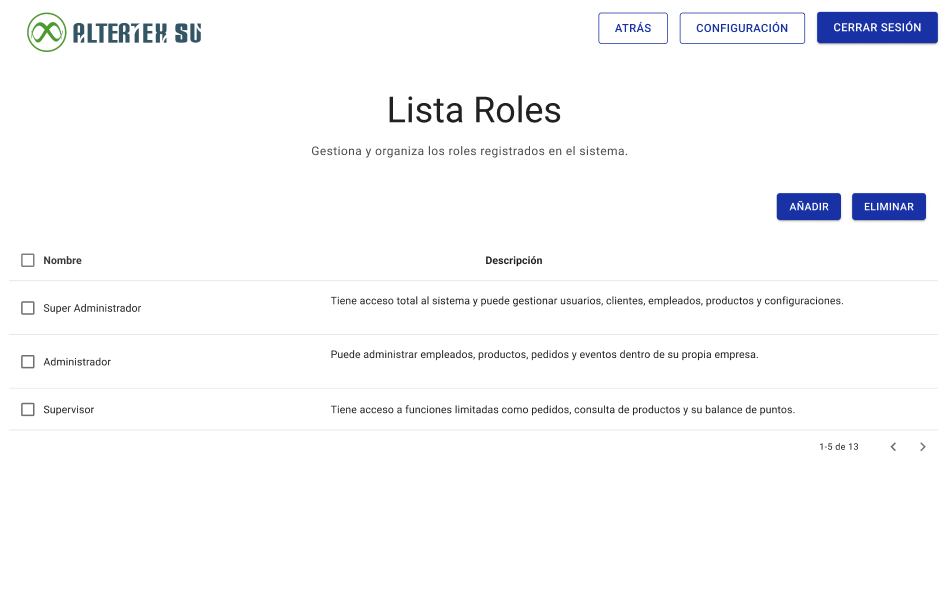Click the '1-5 de 13' pagination label
Viewport: 946px width, 613px height.
tap(839, 446)
